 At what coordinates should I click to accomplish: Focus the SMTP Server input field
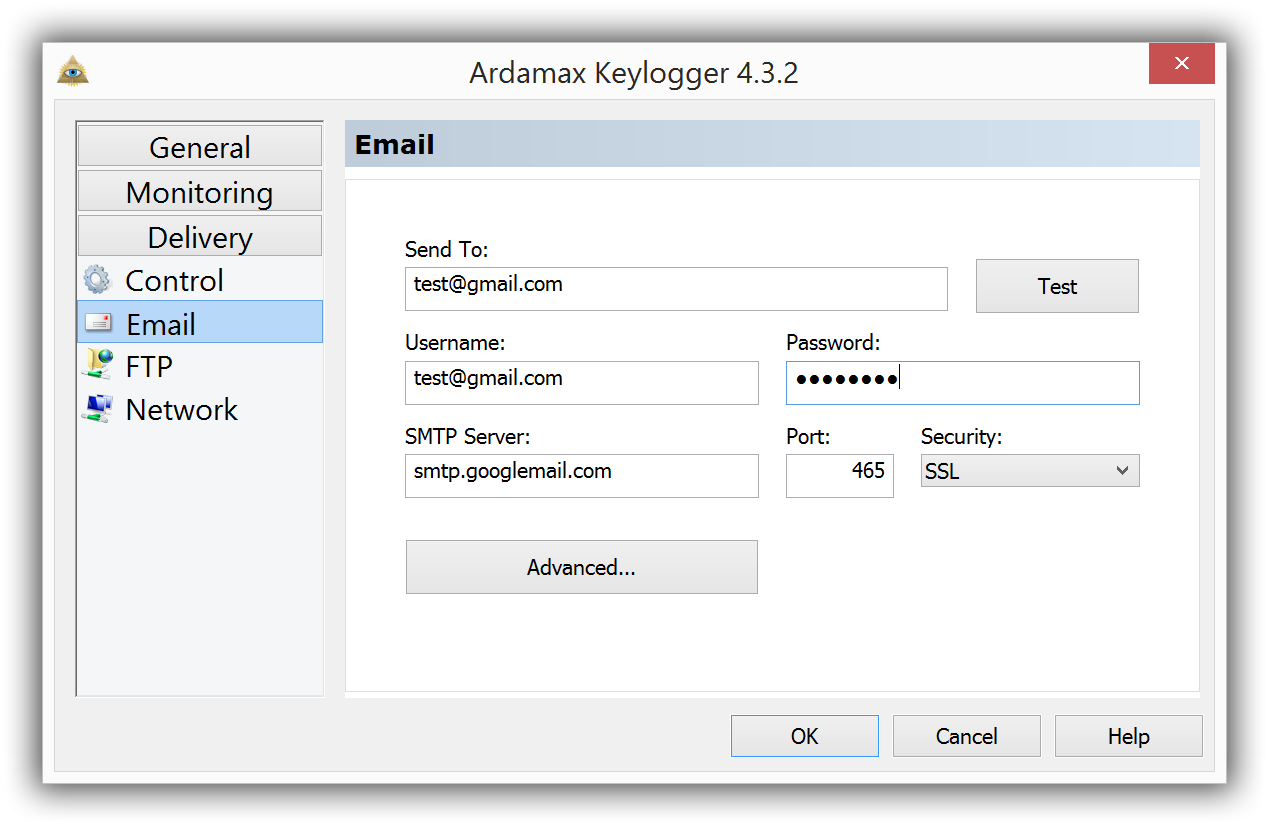[582, 476]
